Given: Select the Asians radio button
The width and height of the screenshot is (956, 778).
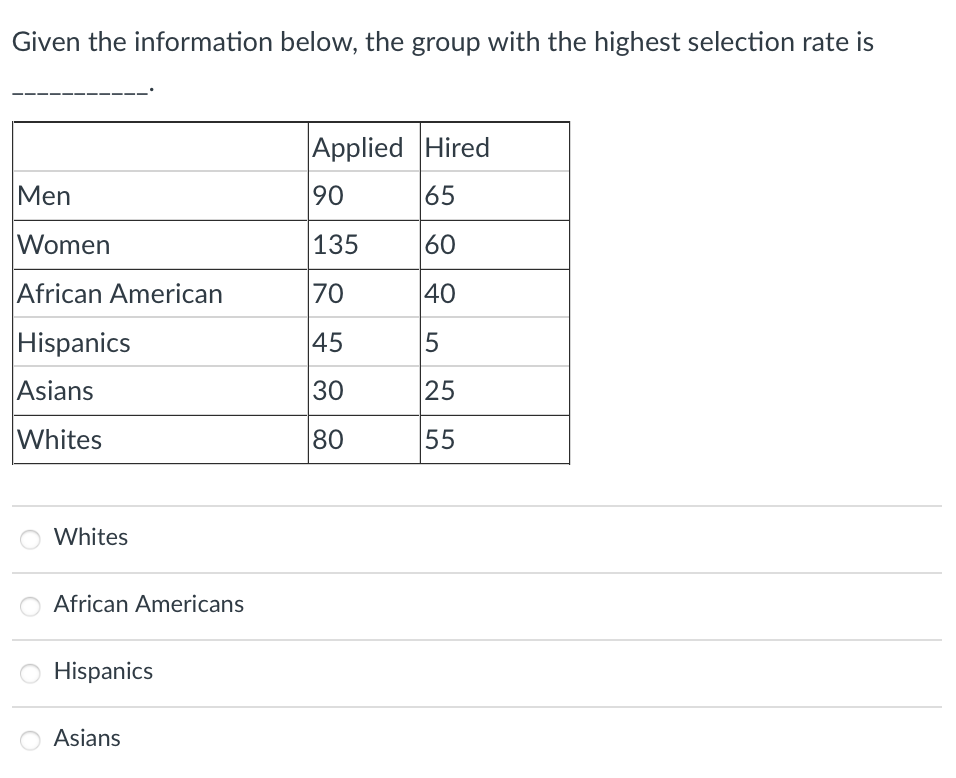Looking at the screenshot, I should tap(30, 740).
